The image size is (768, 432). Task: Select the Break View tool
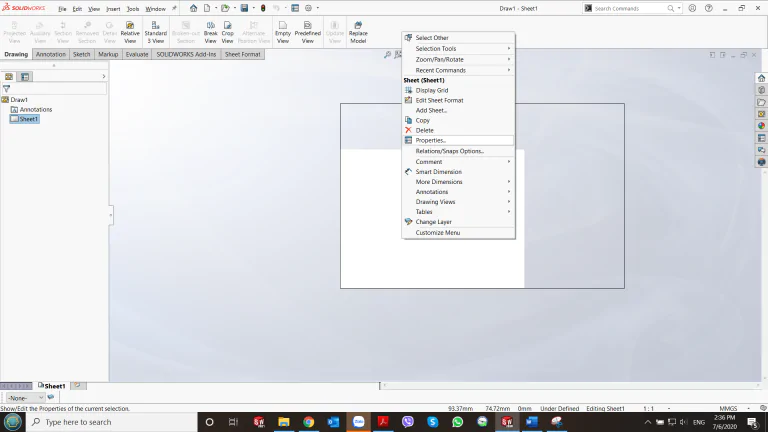click(211, 32)
